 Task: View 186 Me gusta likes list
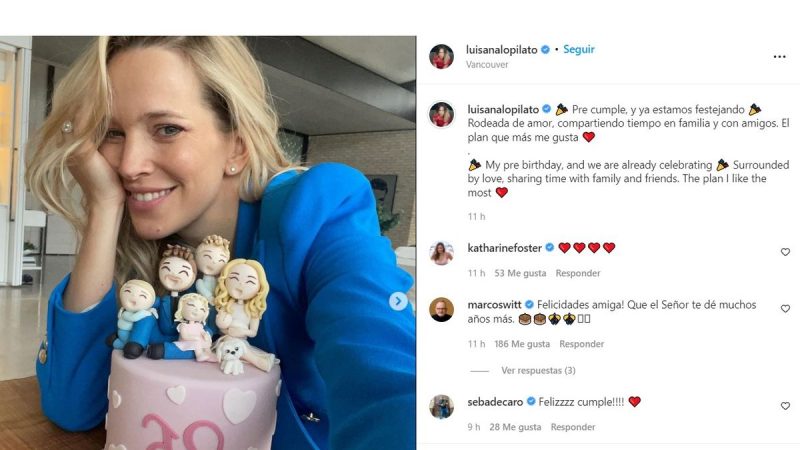tap(522, 344)
